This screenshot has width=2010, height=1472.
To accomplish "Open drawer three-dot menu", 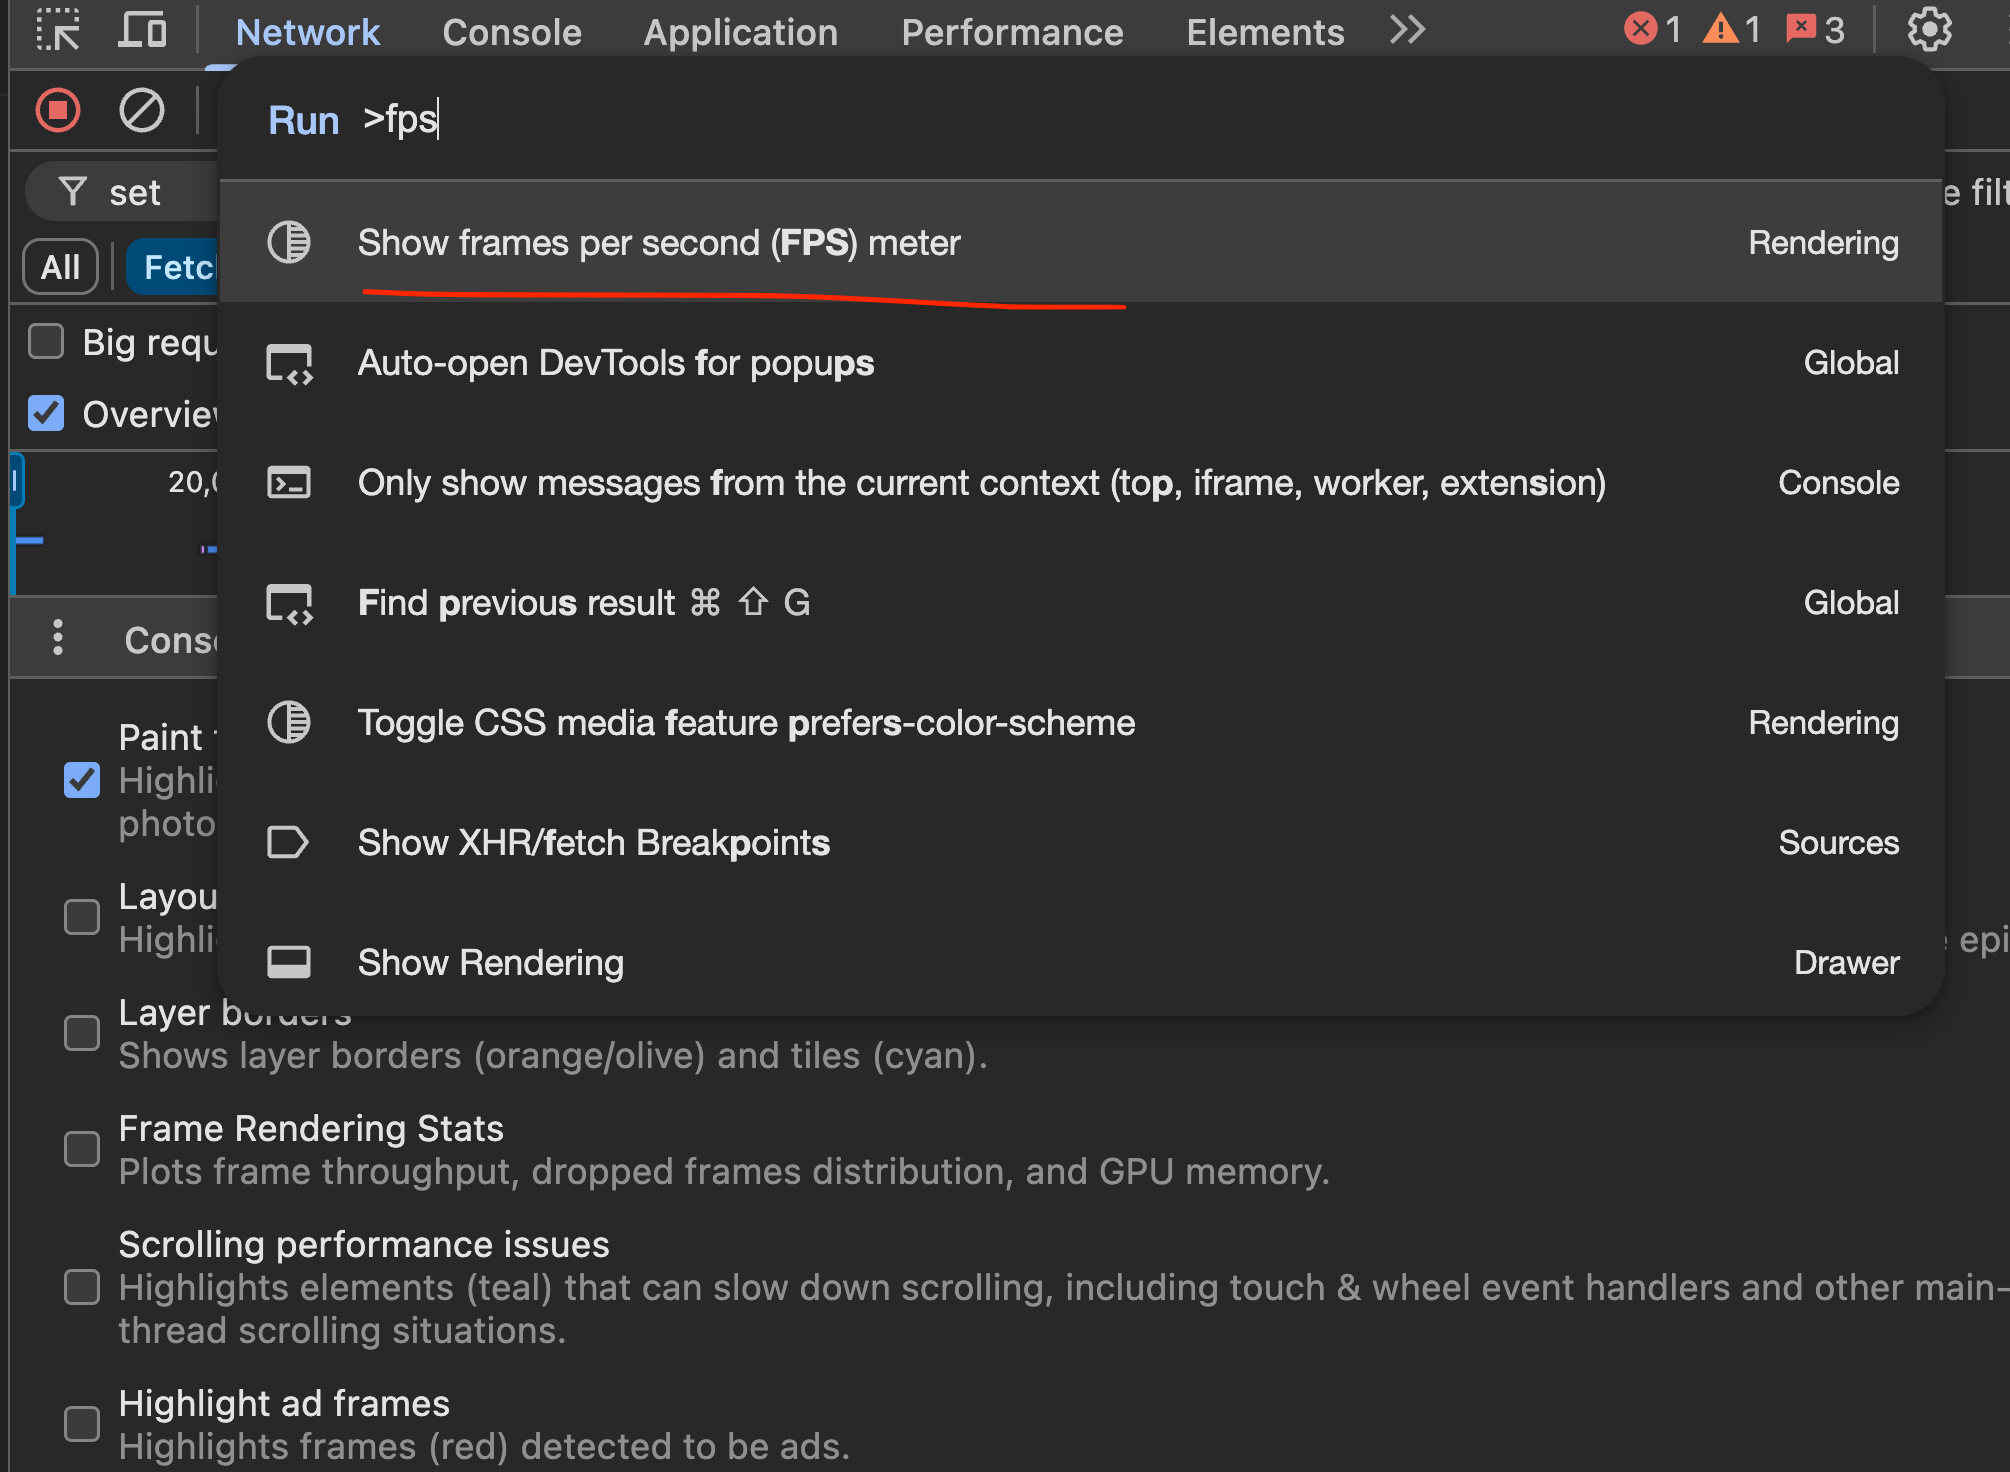I will point(58,638).
